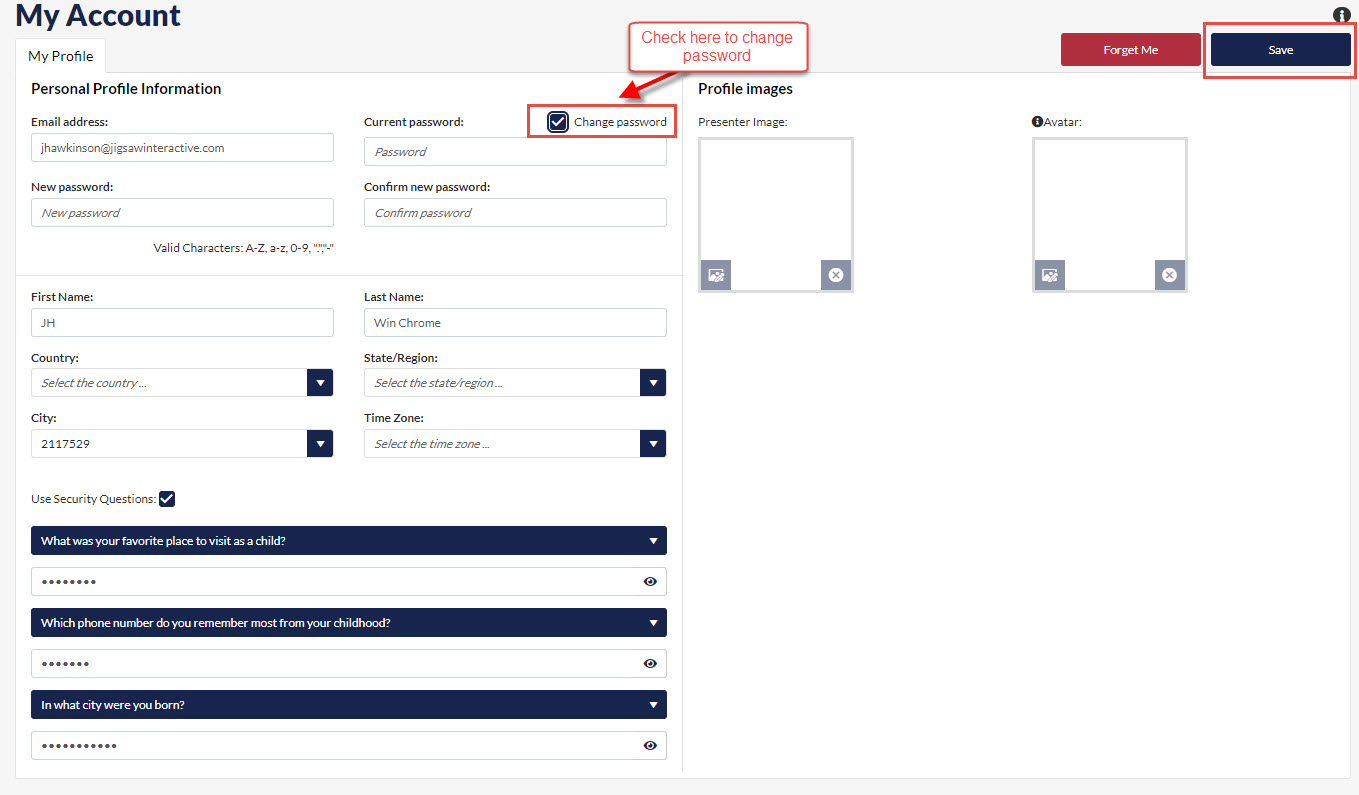Open the City dropdown
The image size is (1359, 795).
click(x=320, y=444)
